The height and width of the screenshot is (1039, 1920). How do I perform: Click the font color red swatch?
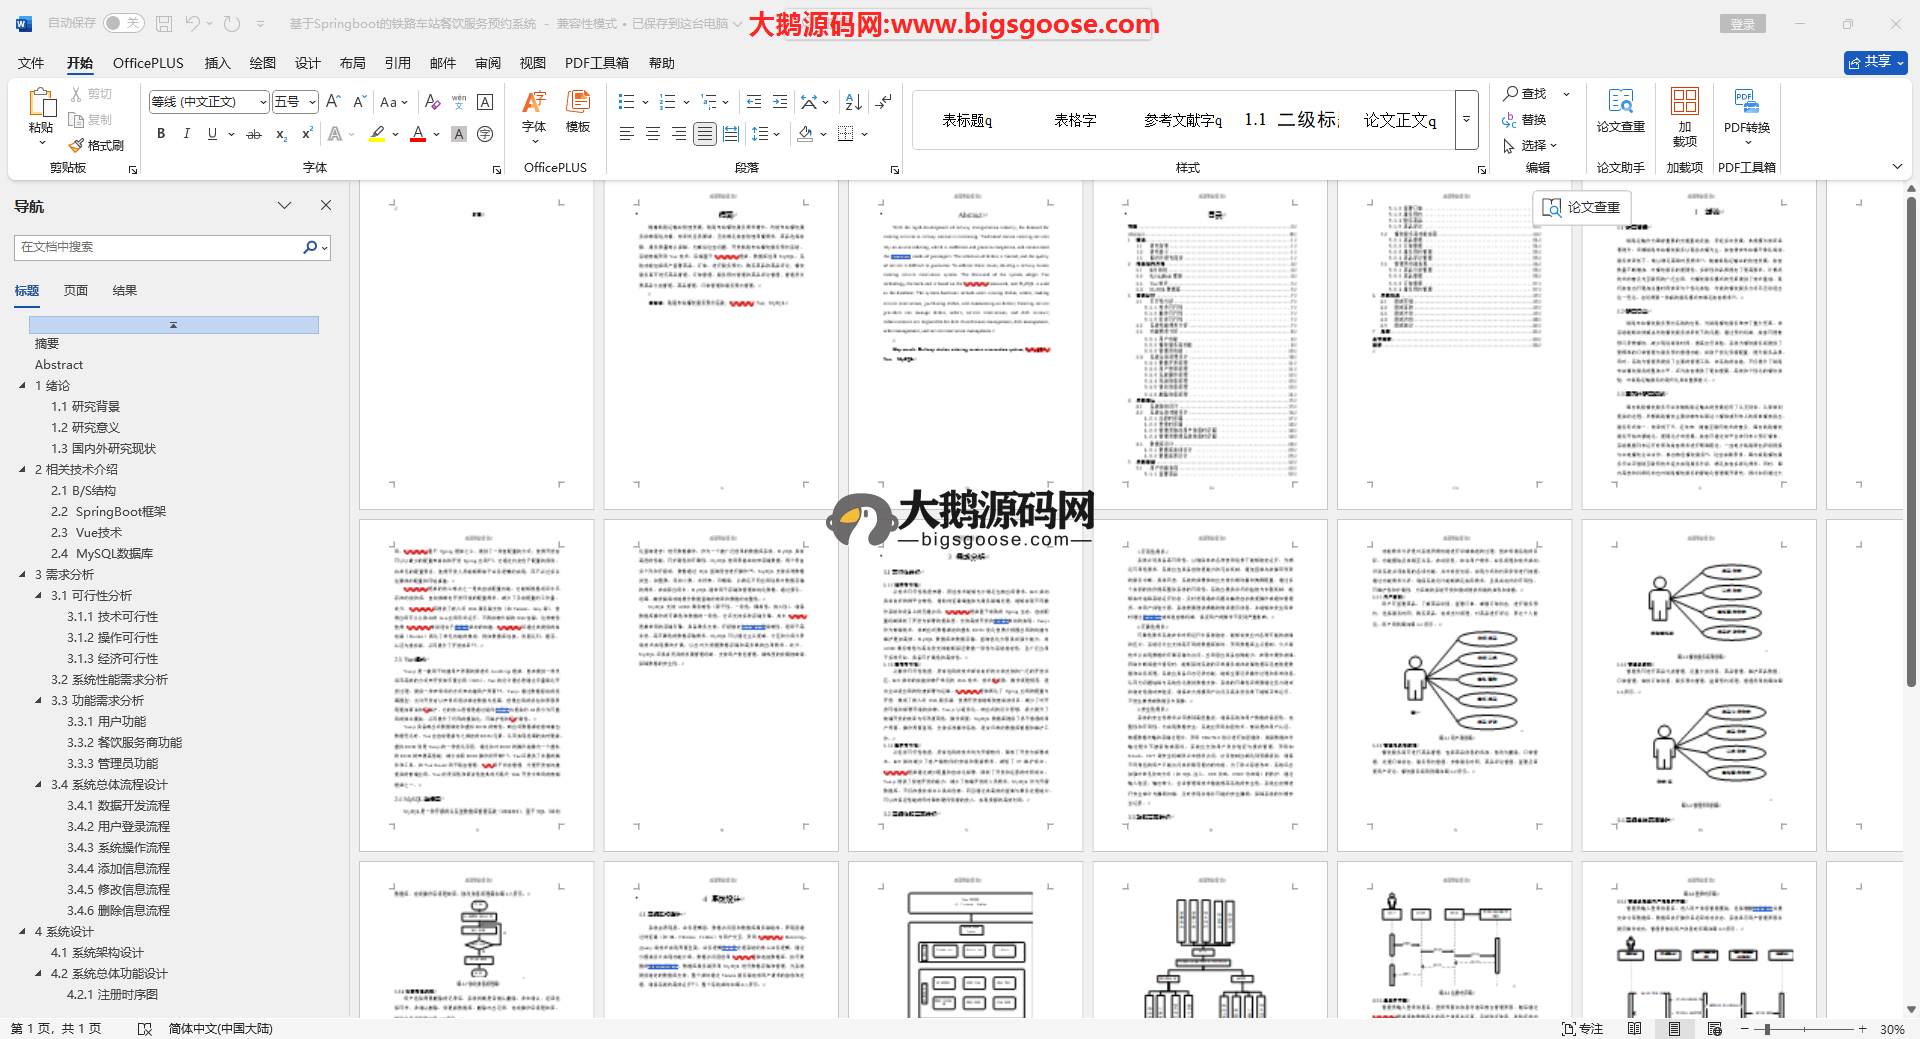coord(418,134)
